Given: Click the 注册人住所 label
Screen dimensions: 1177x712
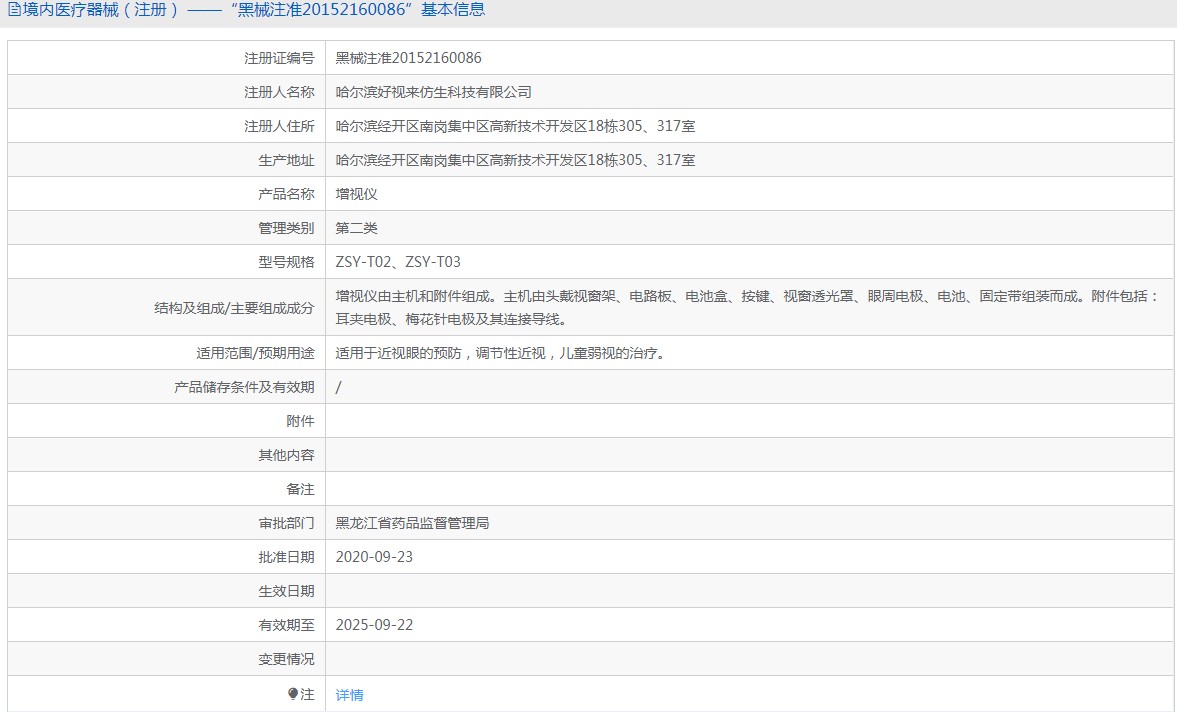Looking at the screenshot, I should click(x=279, y=126).
